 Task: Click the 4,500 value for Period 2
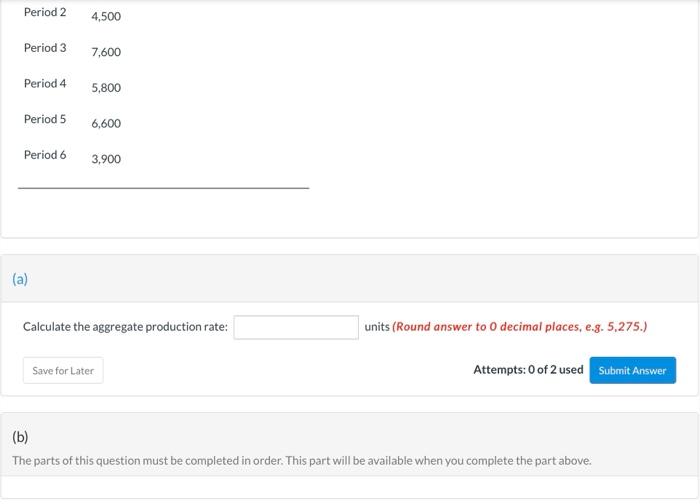pos(106,17)
